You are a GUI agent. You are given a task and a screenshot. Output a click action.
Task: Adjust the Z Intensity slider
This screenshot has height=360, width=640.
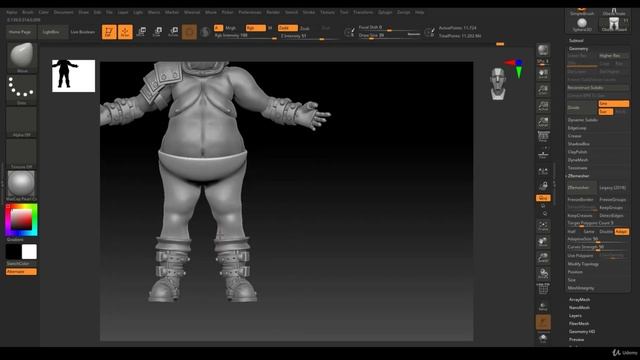(x=309, y=36)
